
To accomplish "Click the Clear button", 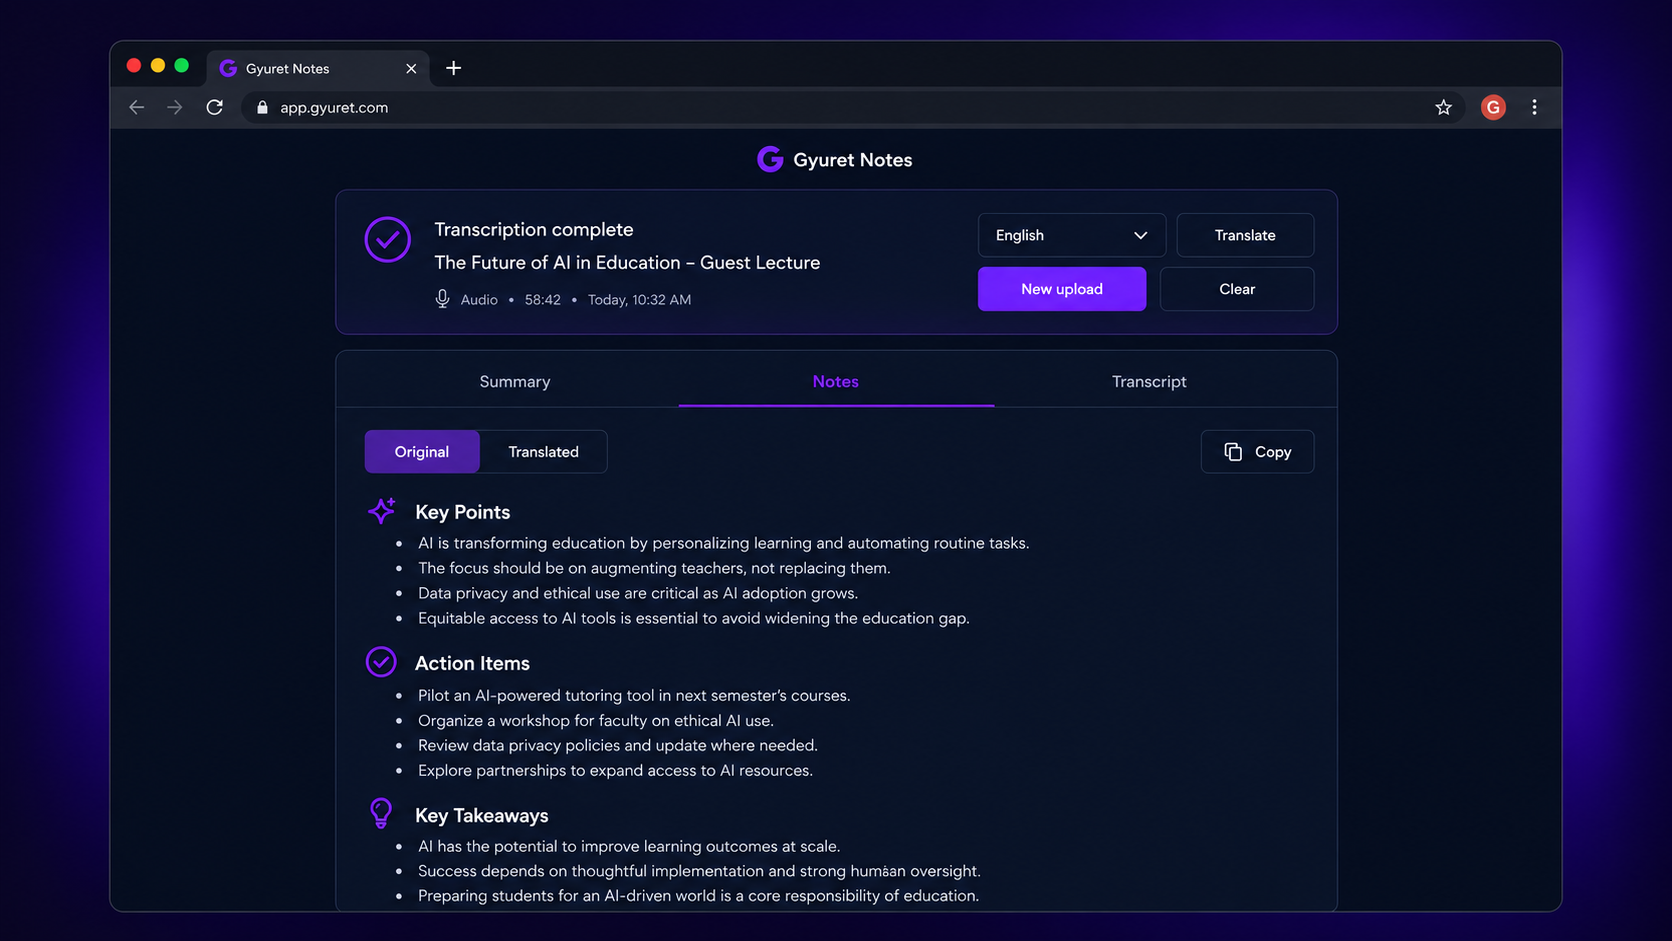I will click(1237, 289).
